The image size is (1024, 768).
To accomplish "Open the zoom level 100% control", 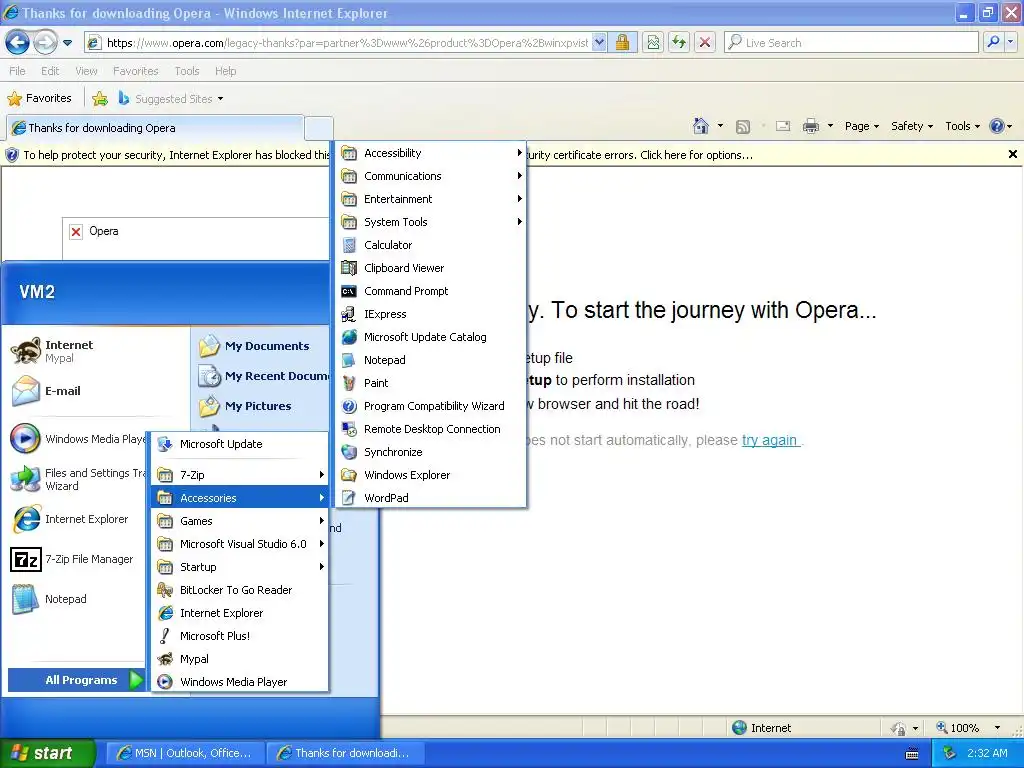I will pos(968,728).
